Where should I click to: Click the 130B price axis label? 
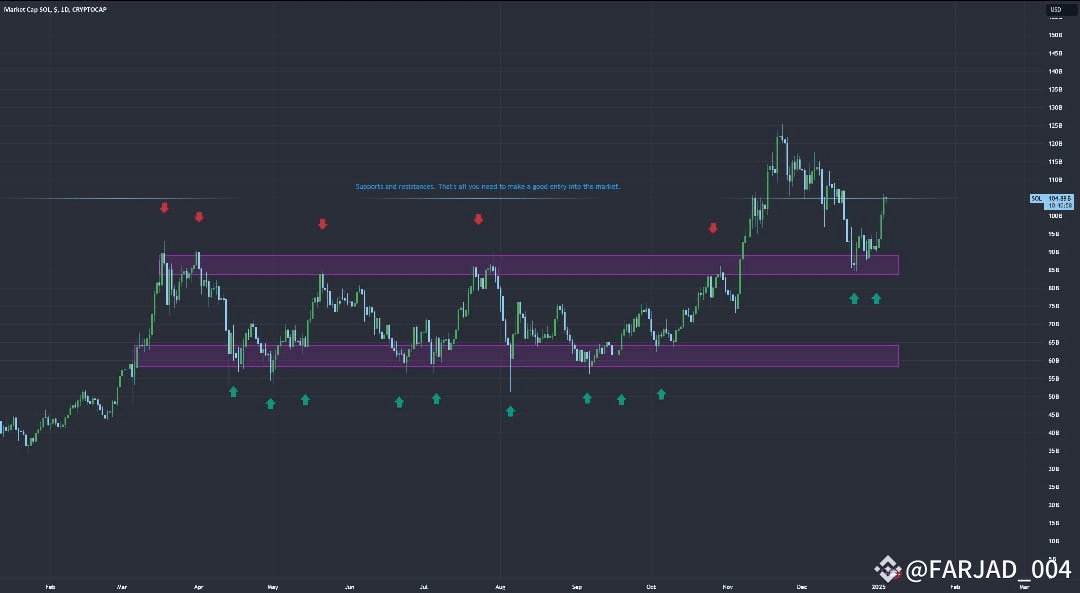(x=1055, y=107)
